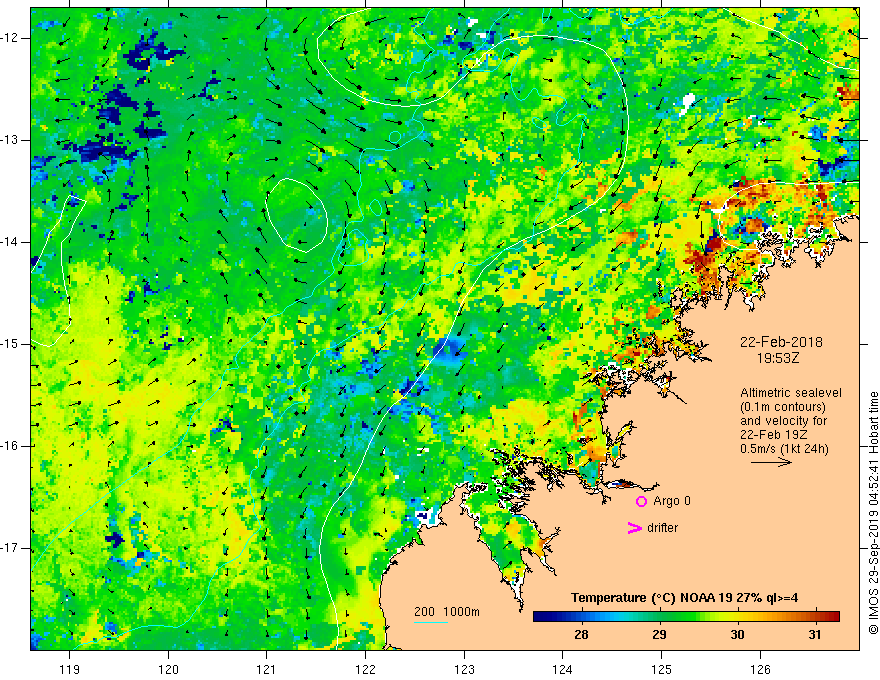Click the 125 longitude axis label

662,669
